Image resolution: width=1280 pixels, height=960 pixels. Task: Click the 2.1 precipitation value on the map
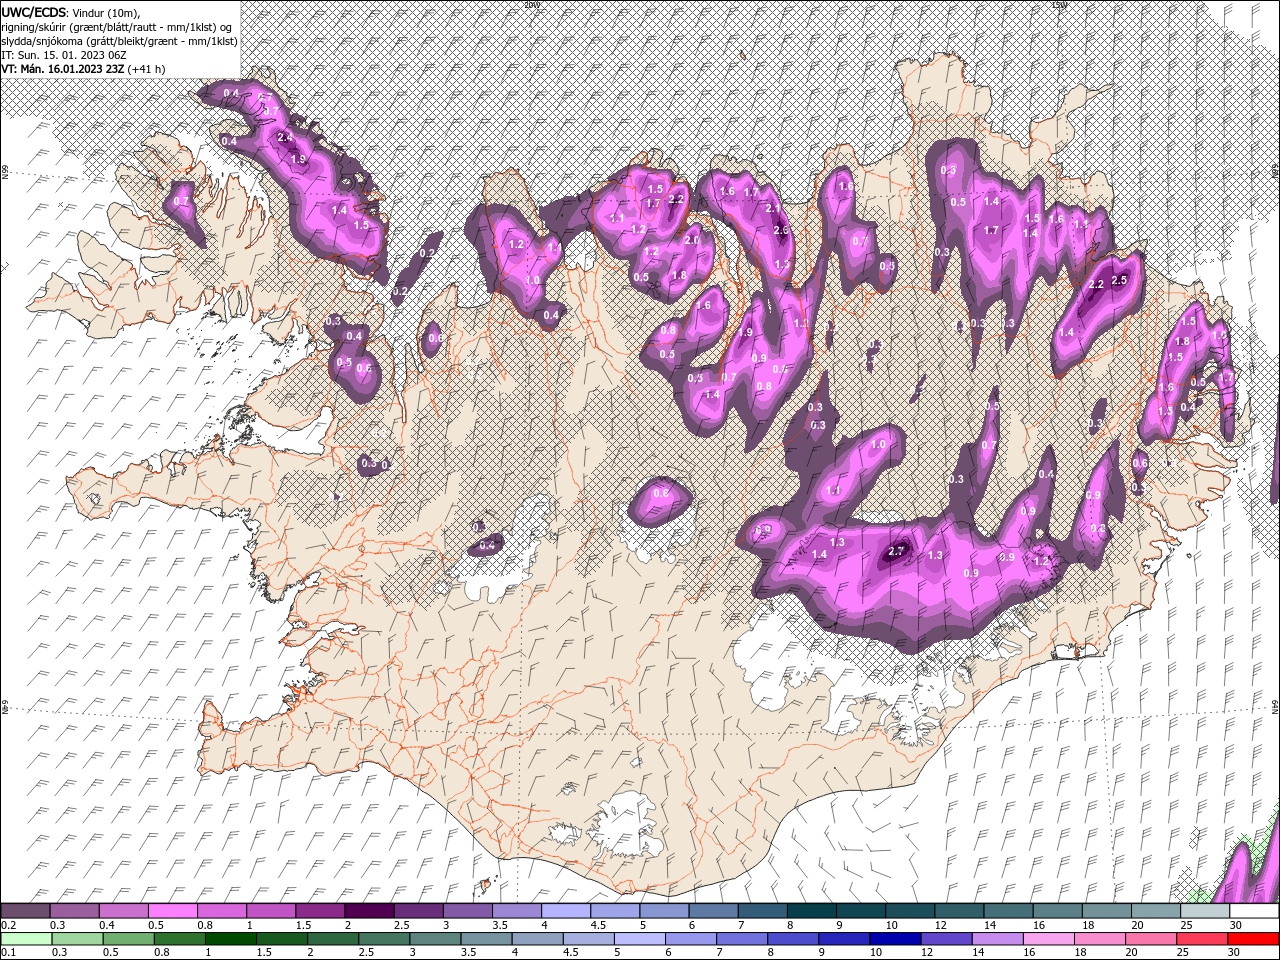[773, 208]
